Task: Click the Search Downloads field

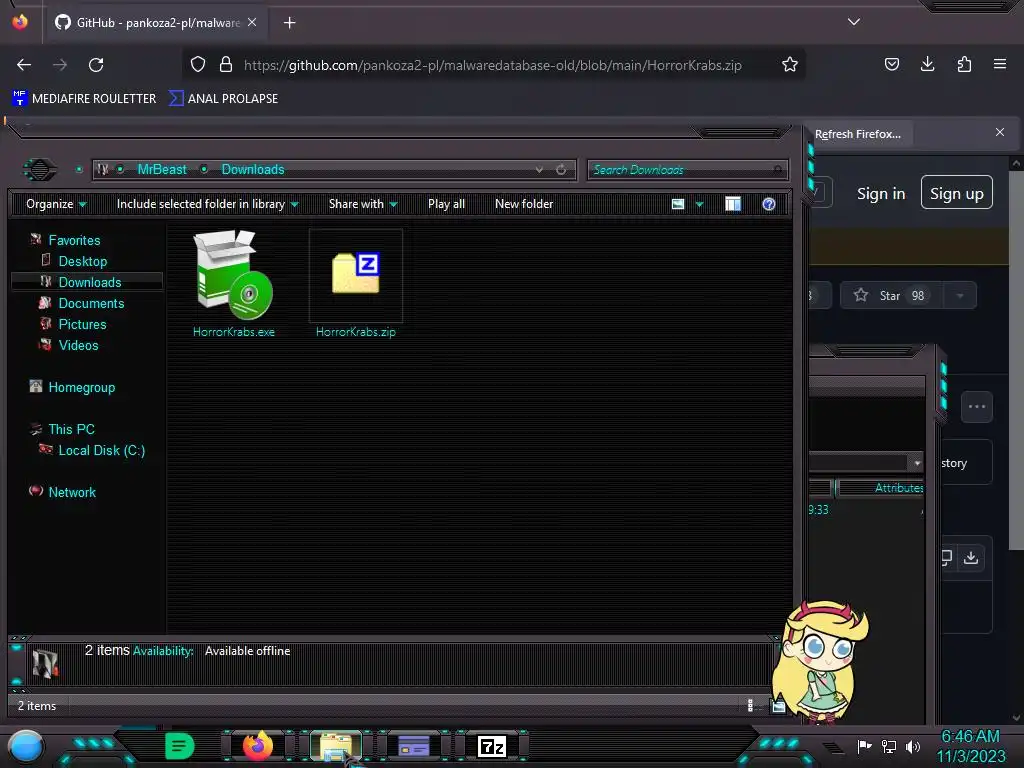Action: (687, 170)
